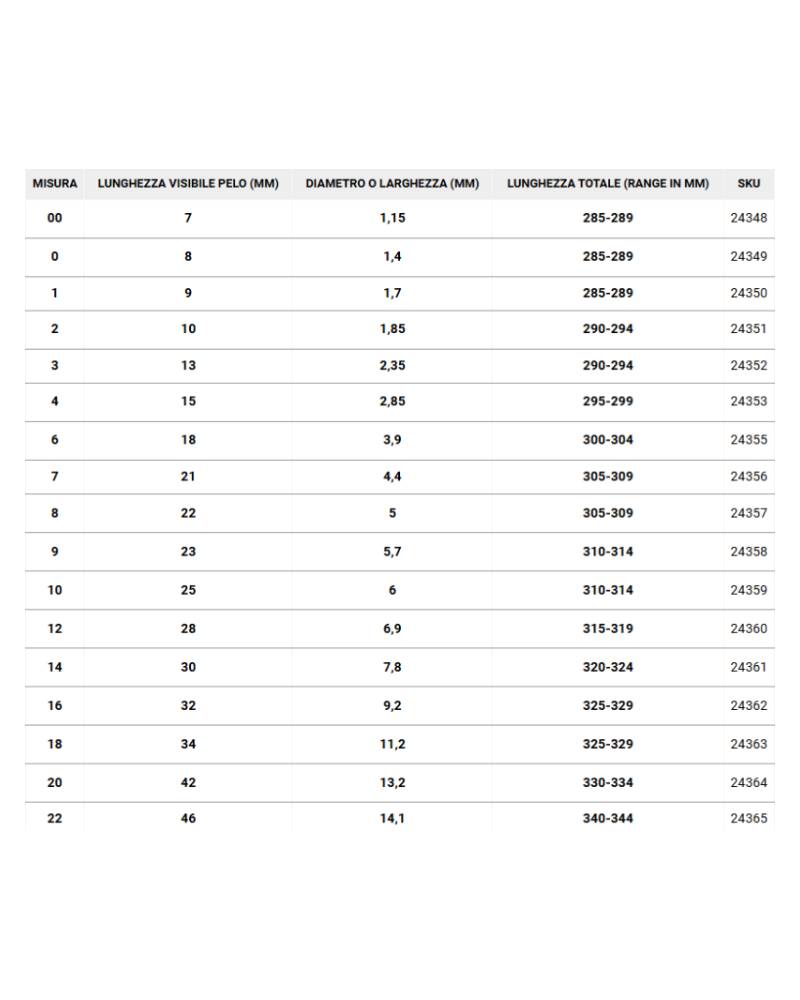Click the diameter value 9,2

point(392,706)
